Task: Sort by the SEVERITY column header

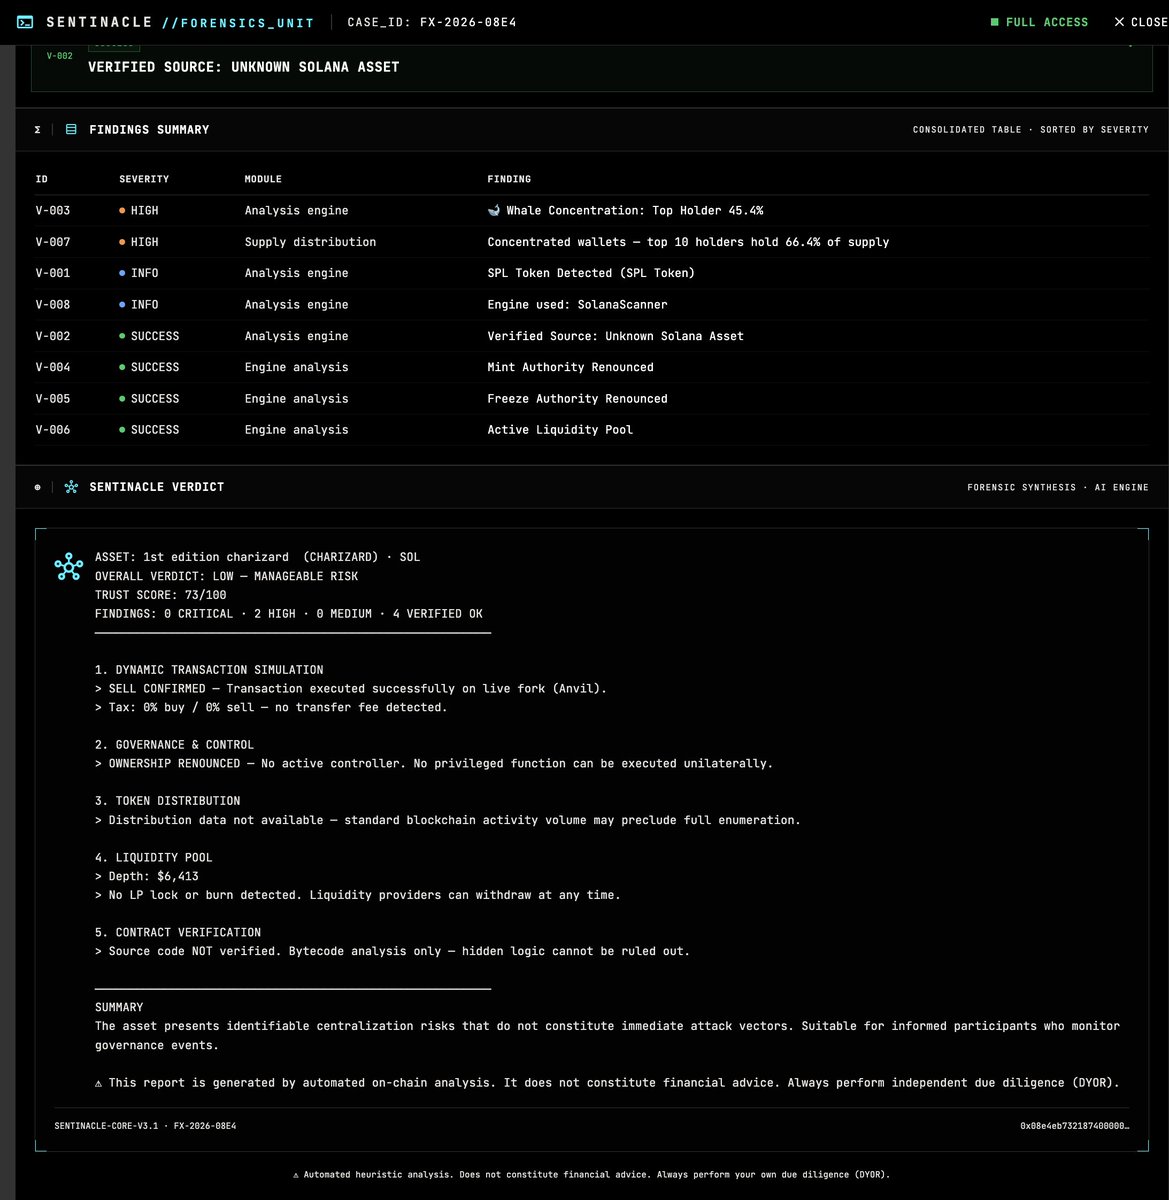Action: (144, 179)
